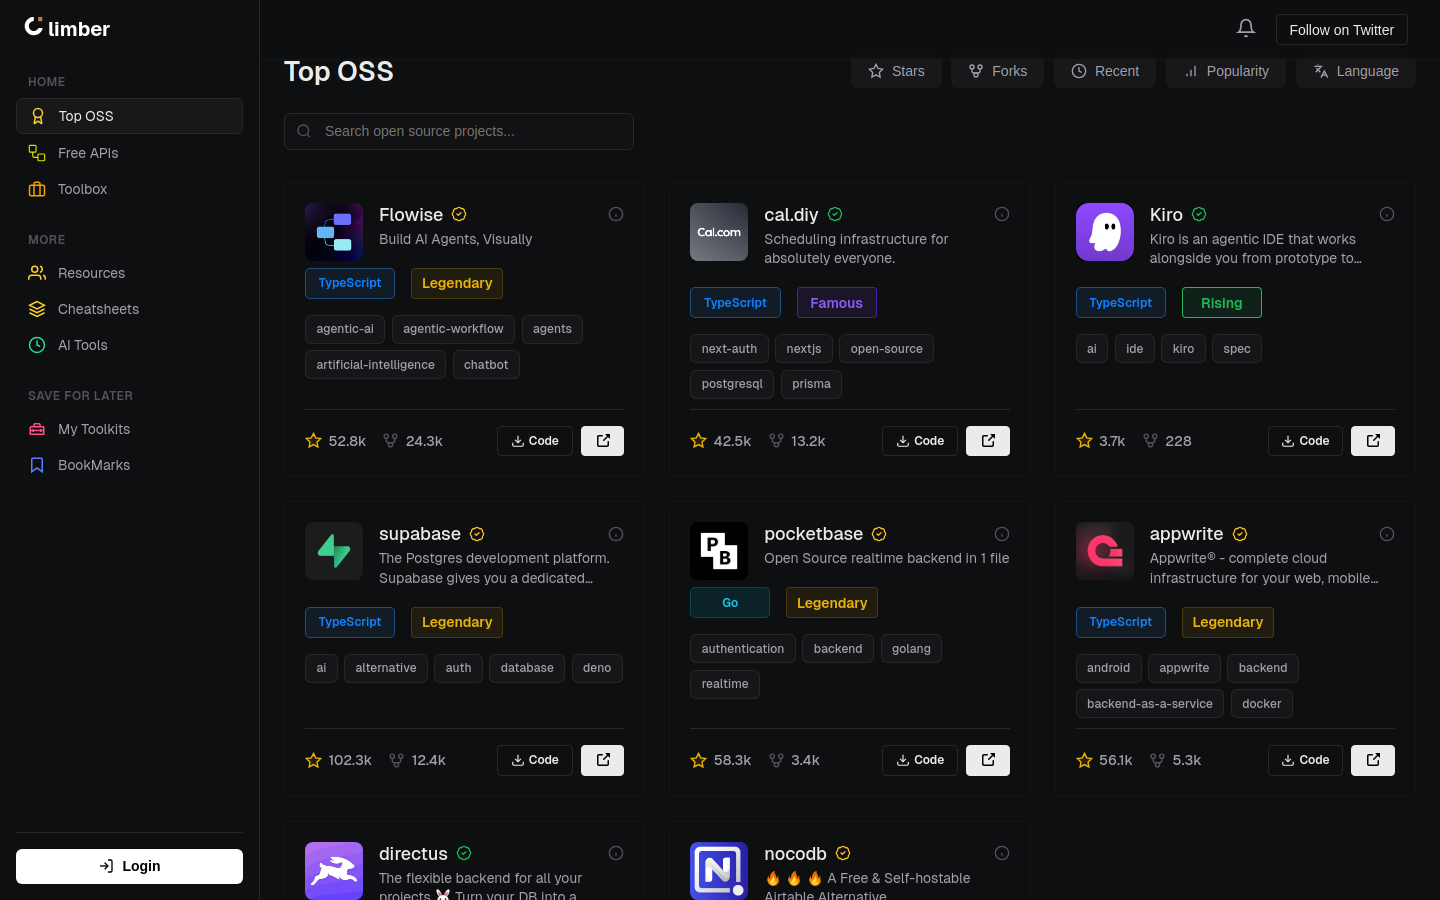Download Code for Kiro
The image size is (1440, 900).
pyautogui.click(x=1305, y=441)
